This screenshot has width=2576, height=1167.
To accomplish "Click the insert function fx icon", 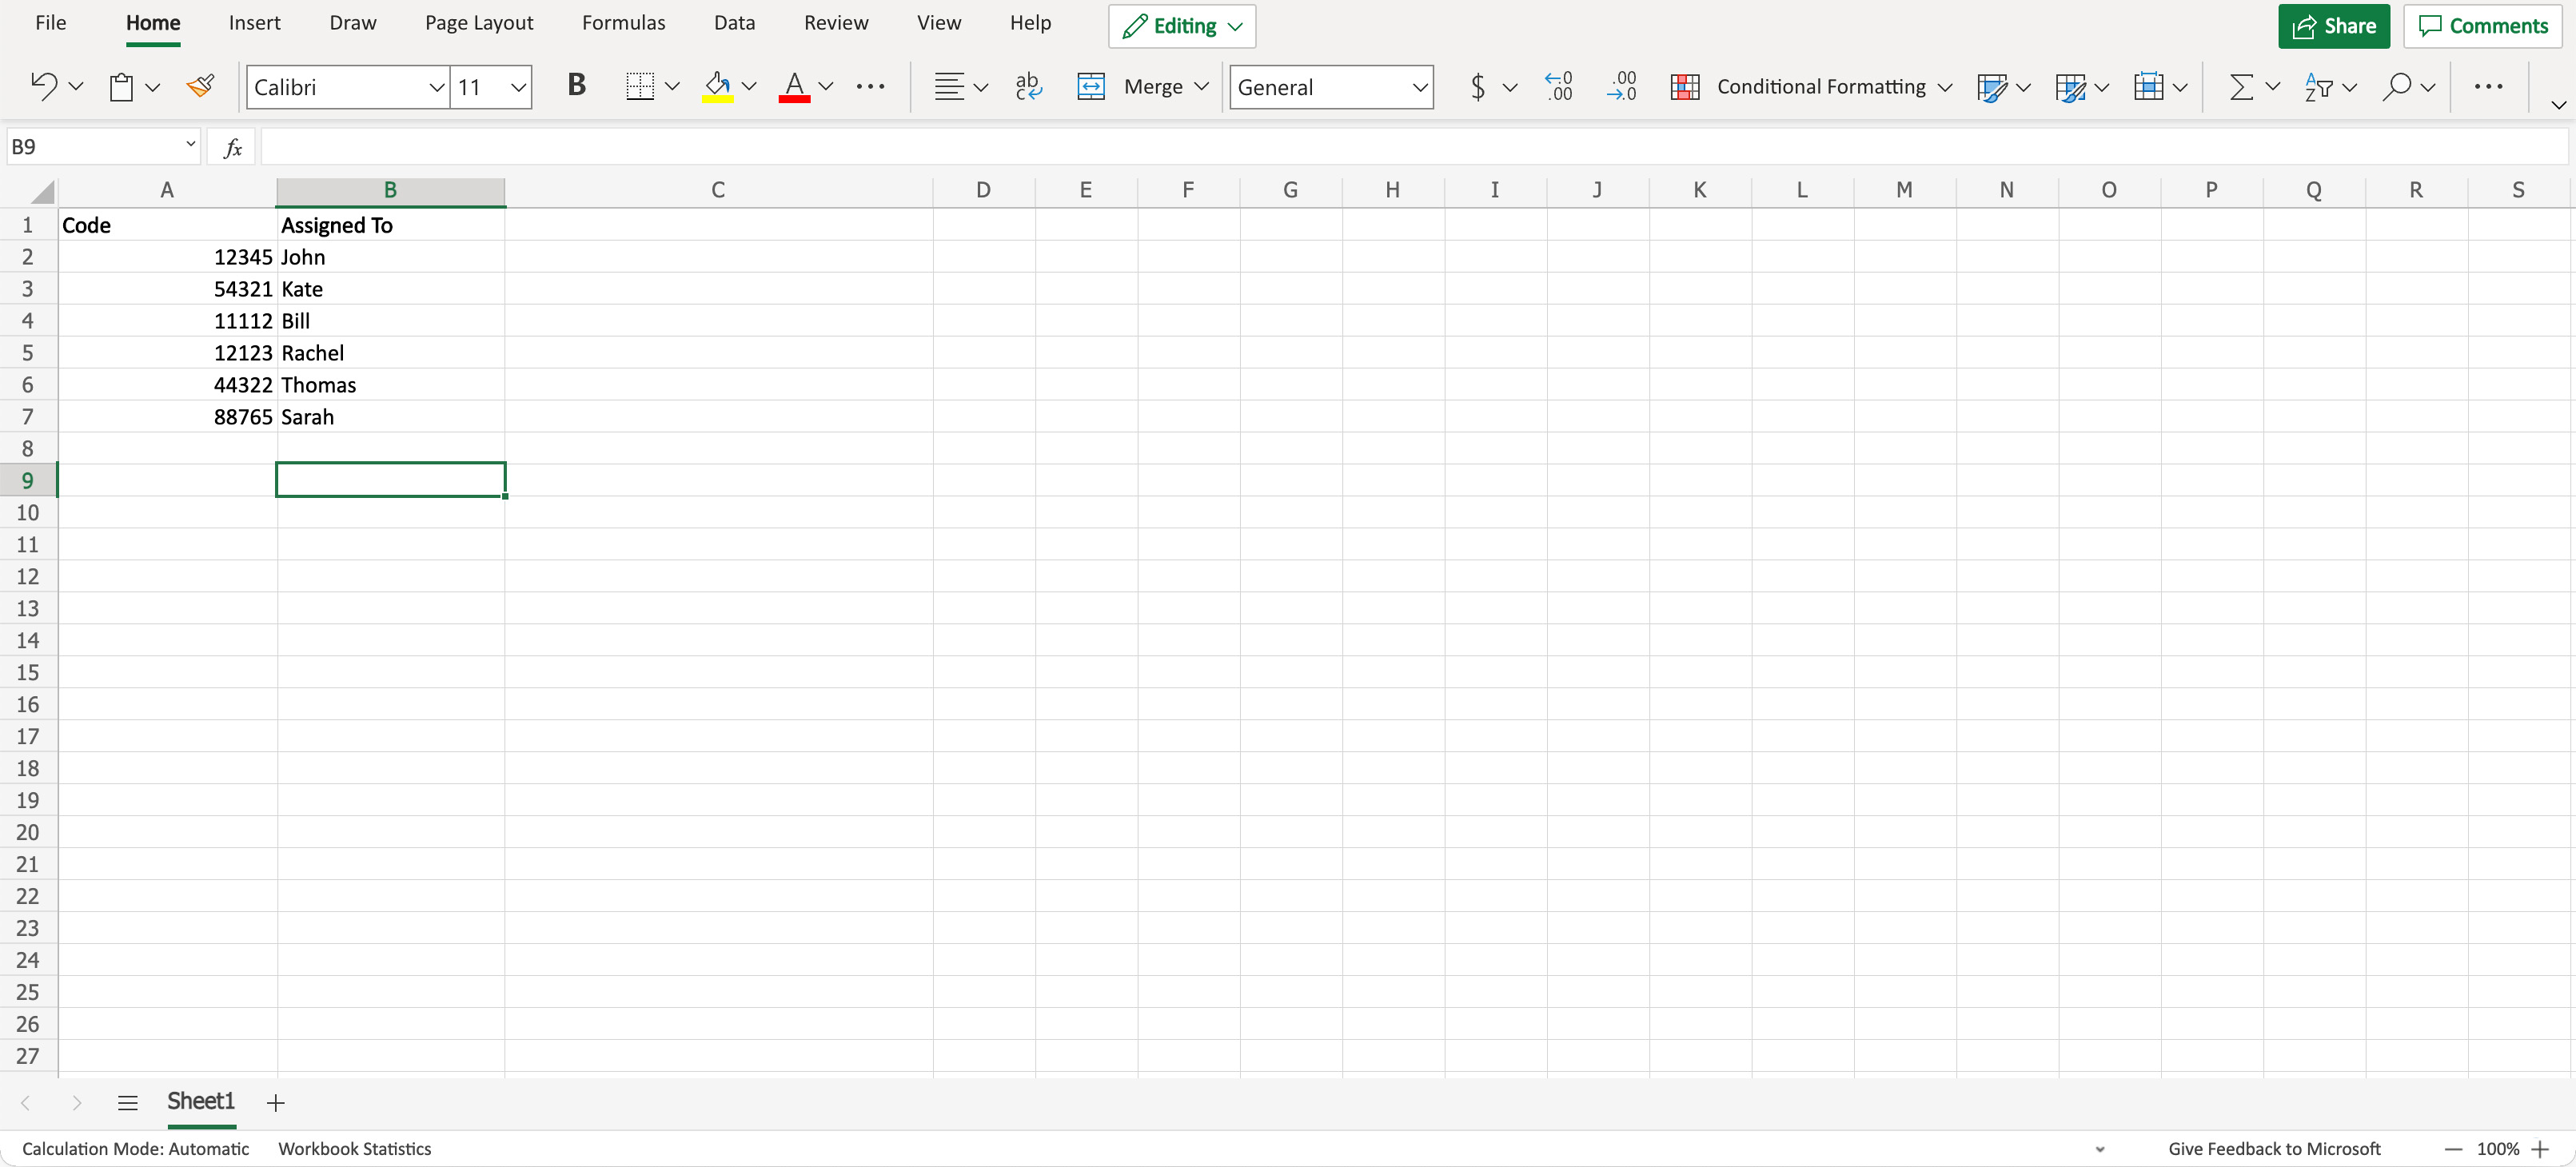I will pyautogui.click(x=232, y=148).
